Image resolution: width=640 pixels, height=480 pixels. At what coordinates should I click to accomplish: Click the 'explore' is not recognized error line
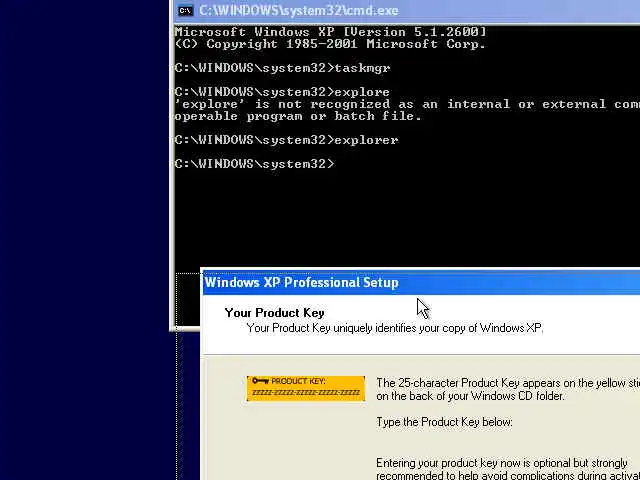pyautogui.click(x=407, y=104)
